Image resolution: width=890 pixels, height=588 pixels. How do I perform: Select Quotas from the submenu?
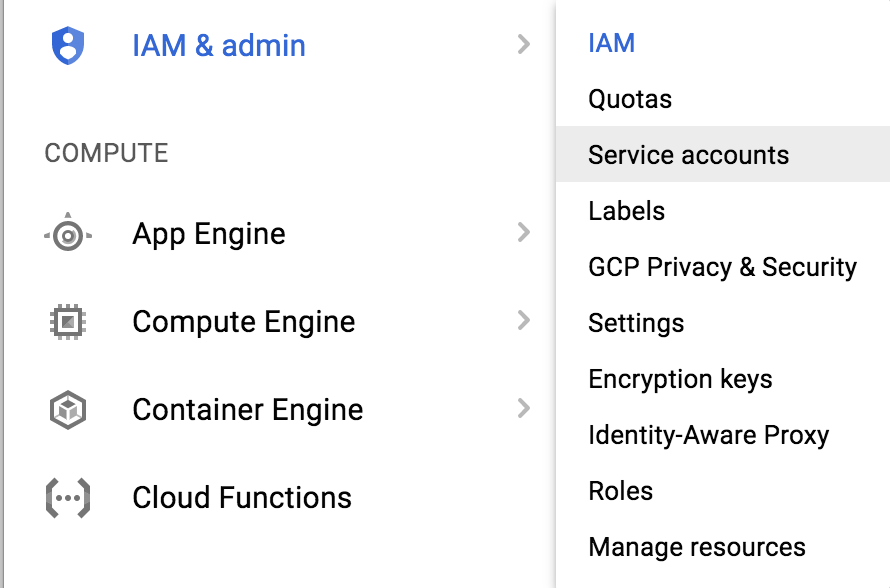point(630,100)
